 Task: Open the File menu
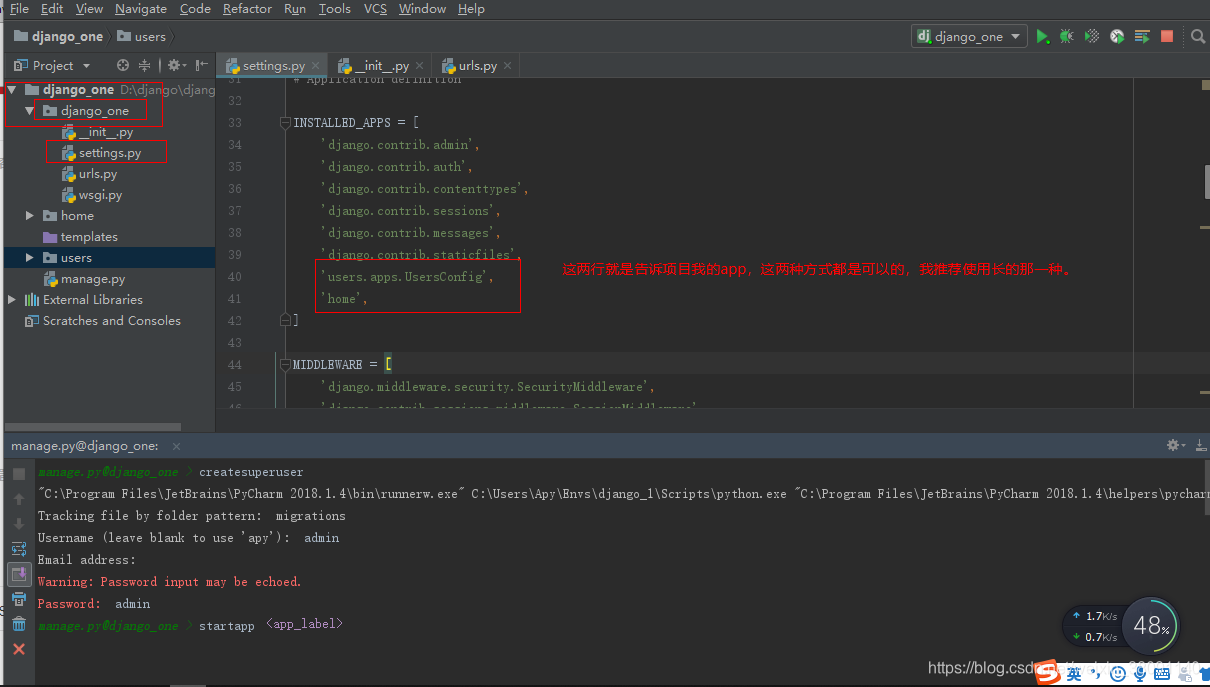tap(18, 9)
